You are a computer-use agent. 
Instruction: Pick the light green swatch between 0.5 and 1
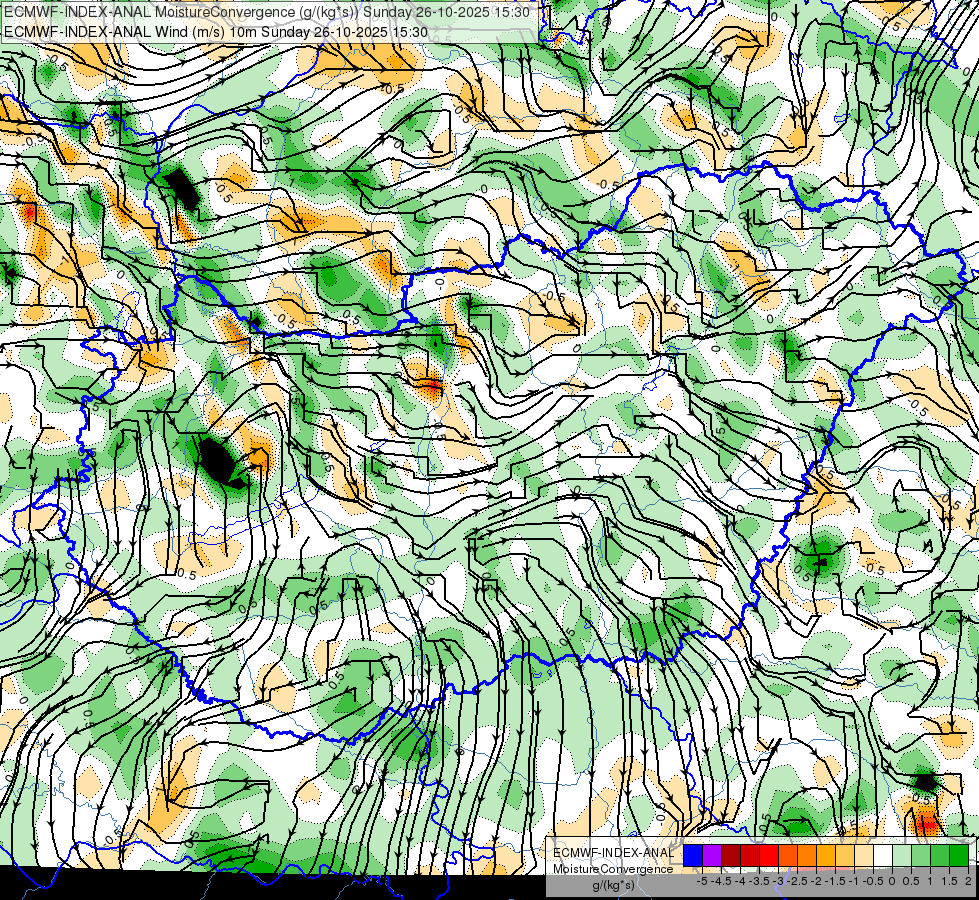pyautogui.click(x=921, y=856)
